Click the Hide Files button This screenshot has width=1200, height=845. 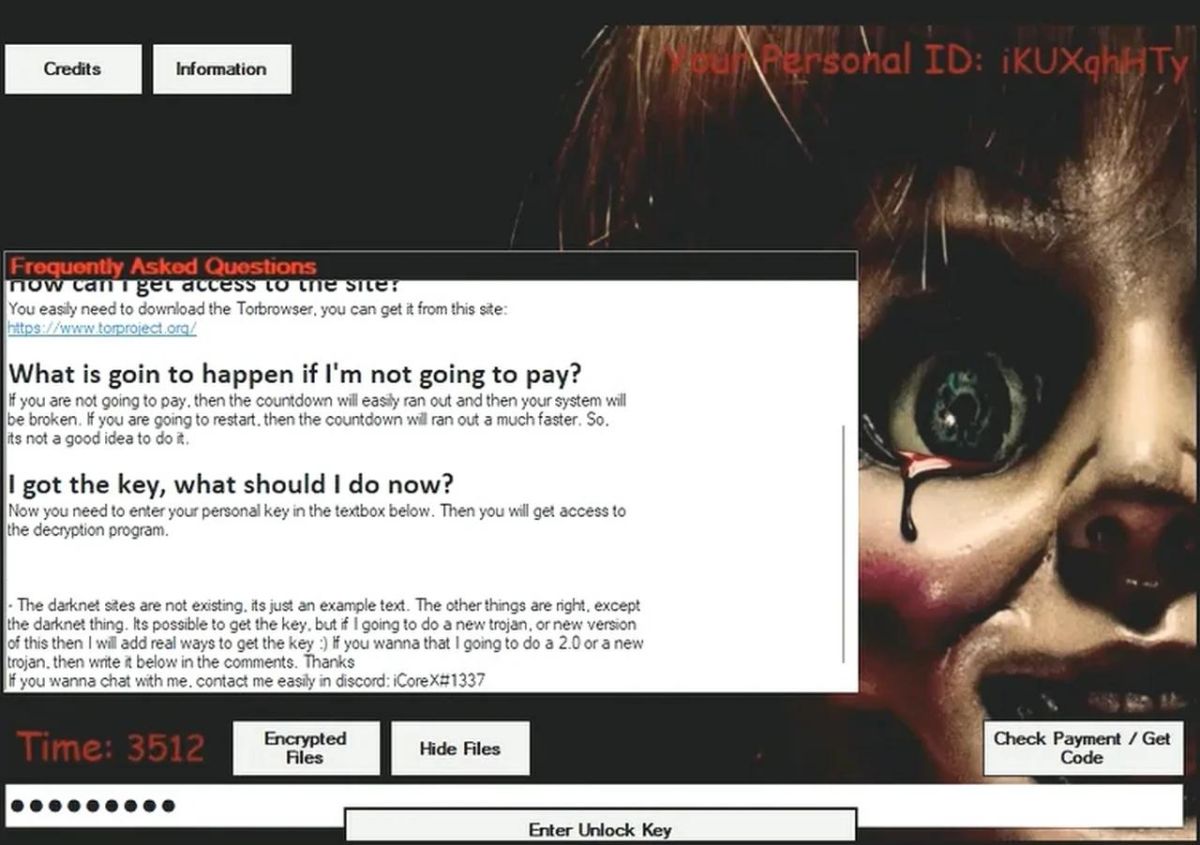click(x=460, y=748)
